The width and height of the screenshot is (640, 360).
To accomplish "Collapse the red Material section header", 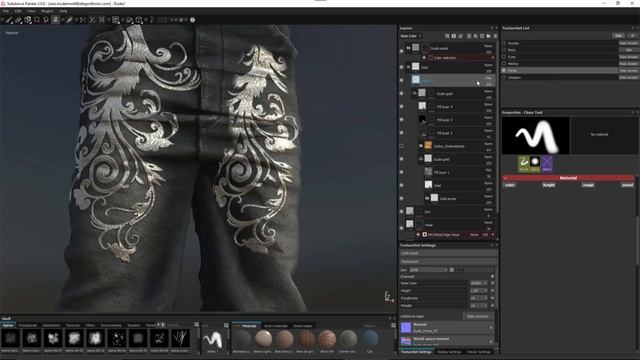I will (x=568, y=178).
